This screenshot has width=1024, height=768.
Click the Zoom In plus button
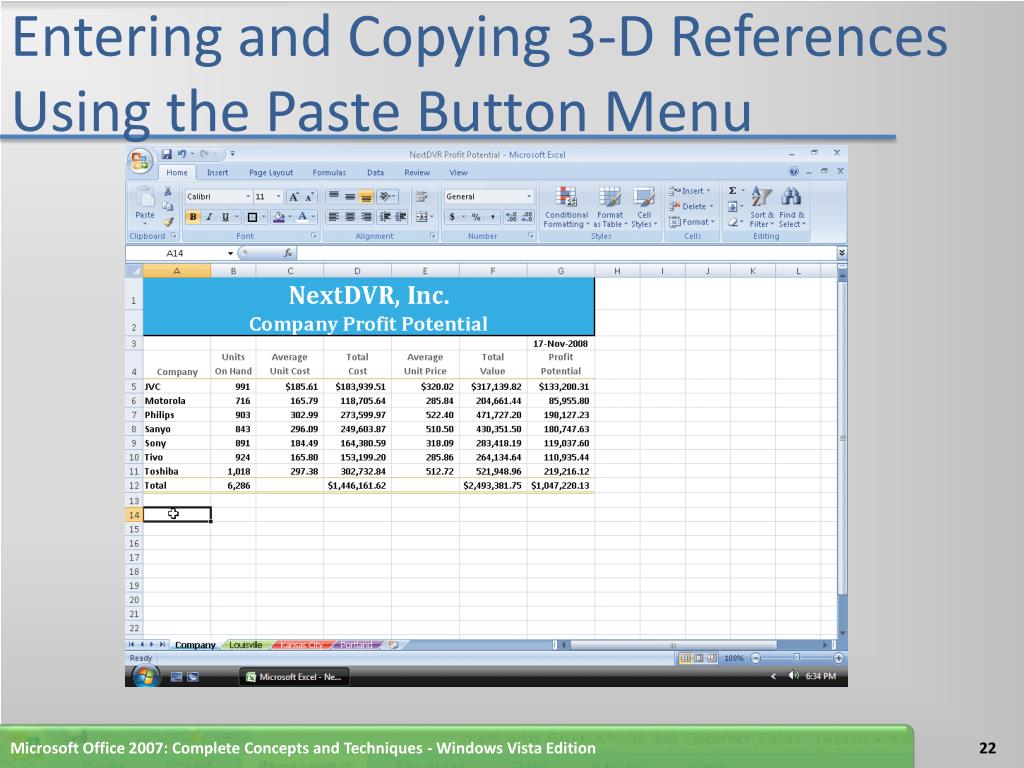pos(839,658)
